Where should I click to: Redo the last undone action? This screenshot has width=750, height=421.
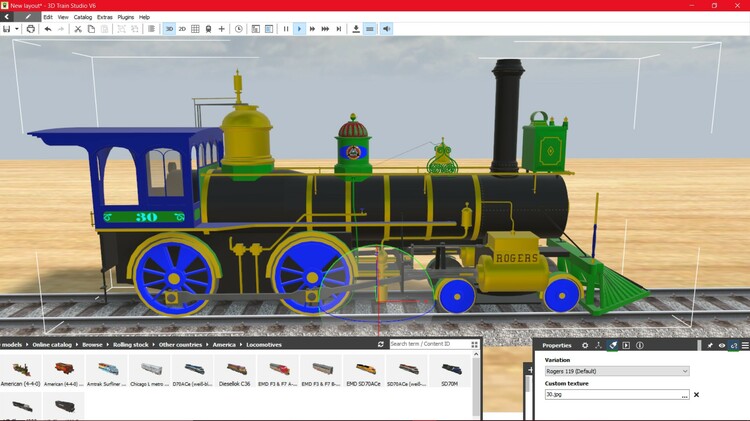click(61, 29)
